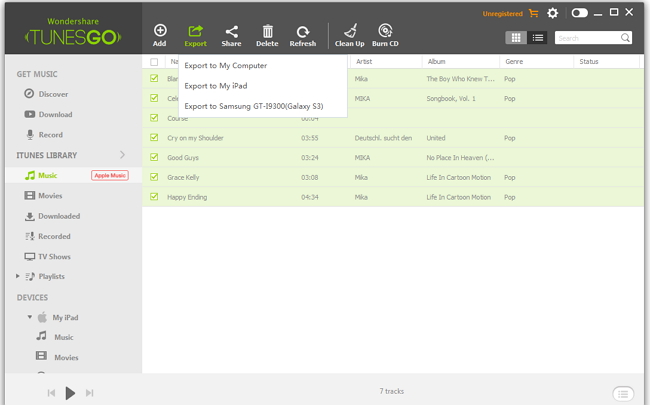Sort by the Album column header
650x405 pixels.
point(437,61)
